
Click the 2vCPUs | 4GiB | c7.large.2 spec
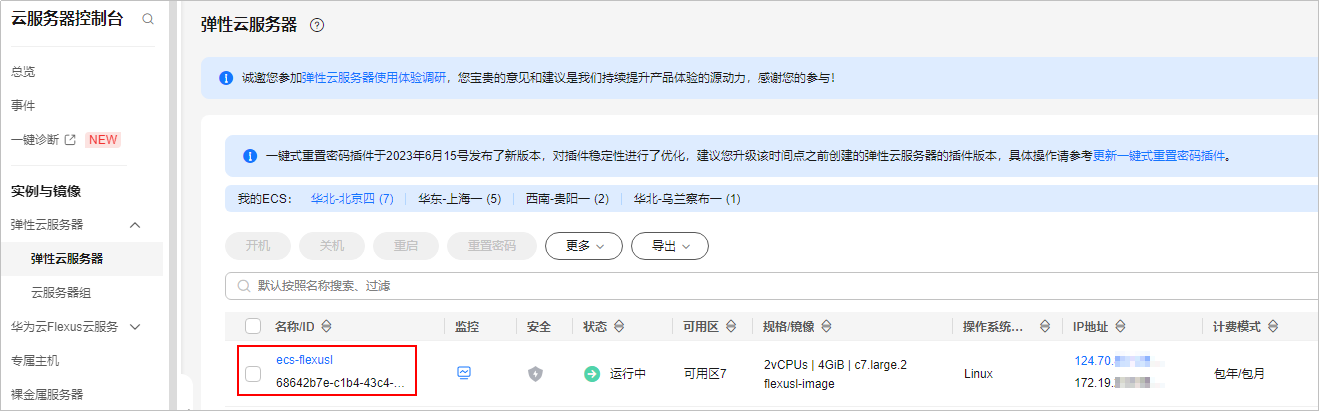(x=835, y=364)
